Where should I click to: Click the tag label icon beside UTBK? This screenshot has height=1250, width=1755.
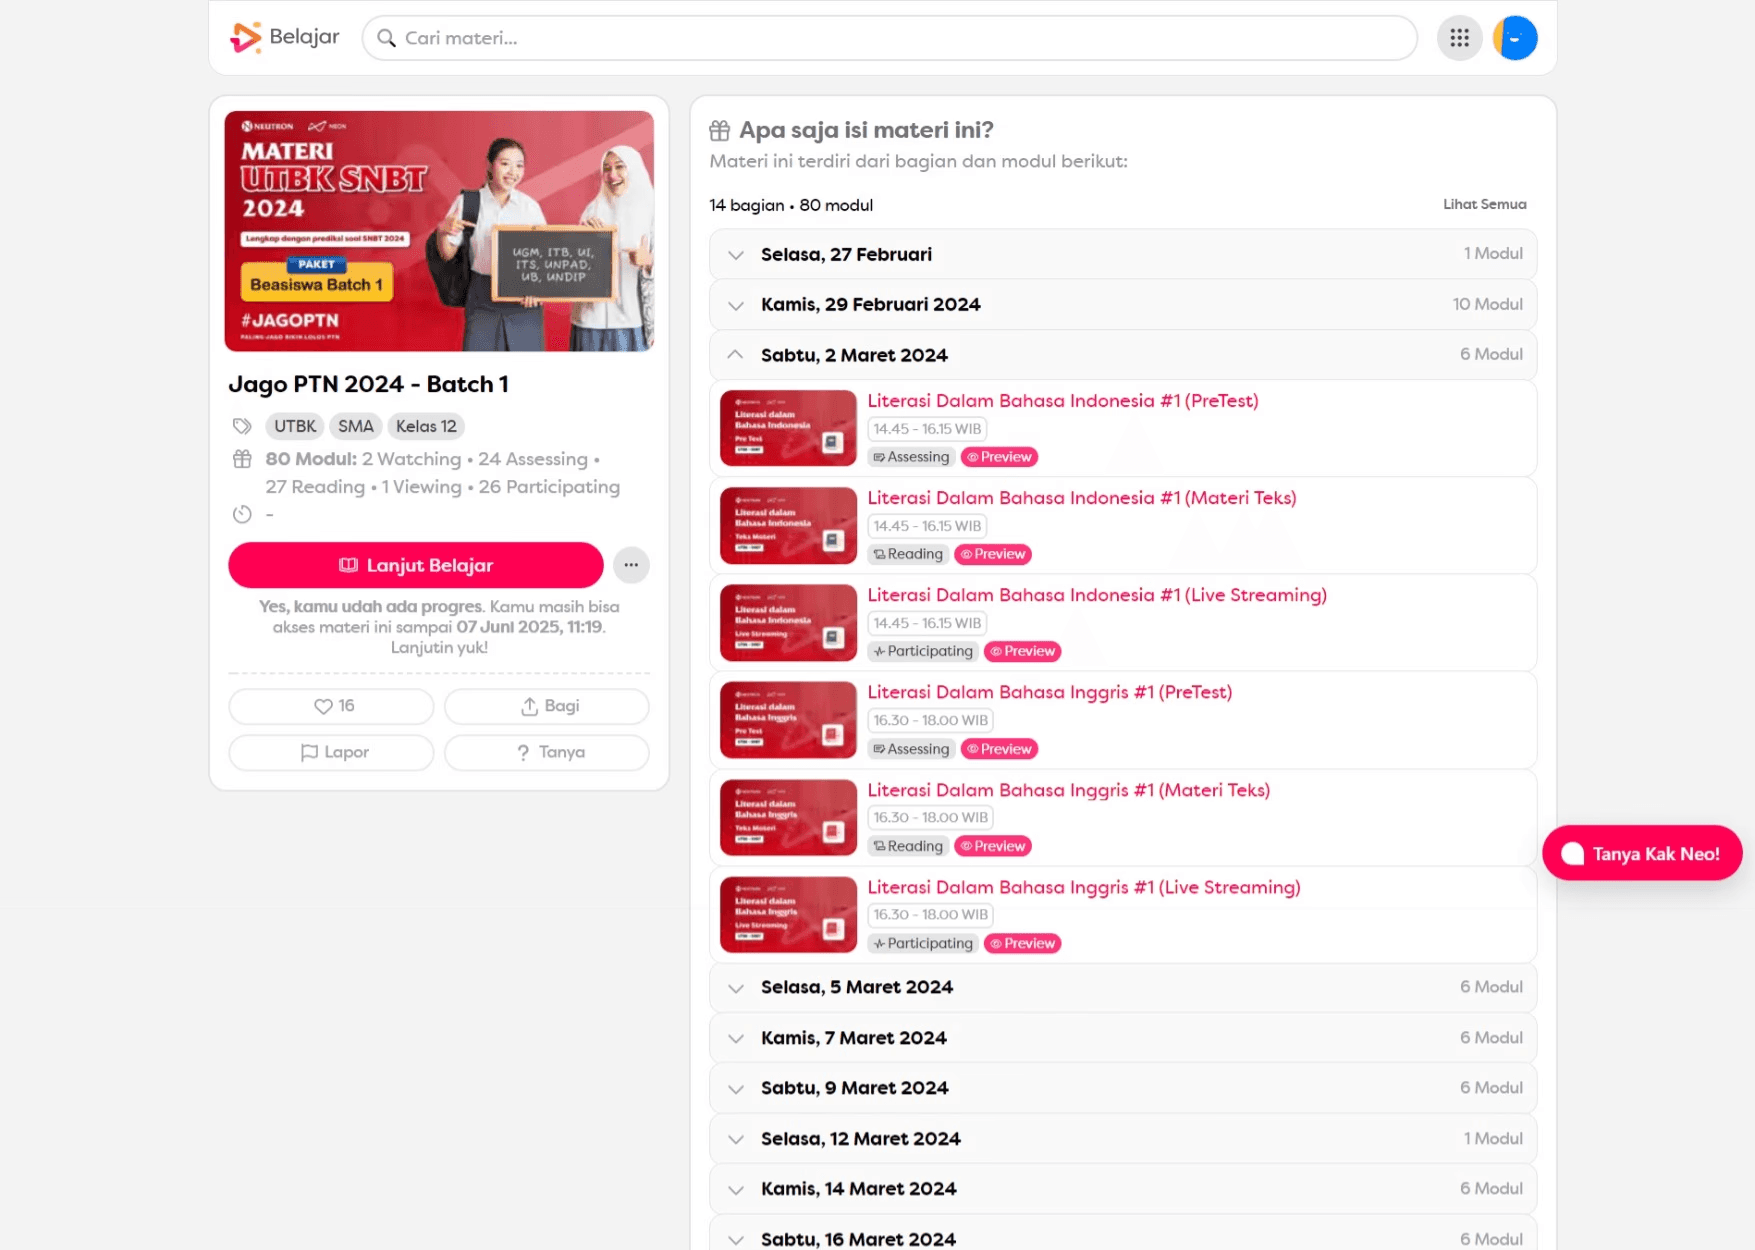[242, 426]
